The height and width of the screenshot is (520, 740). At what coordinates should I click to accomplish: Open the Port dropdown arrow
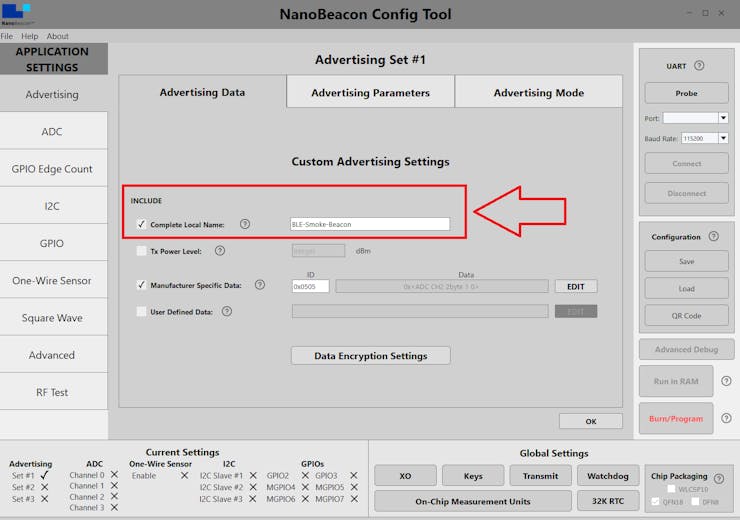[x=723, y=117]
